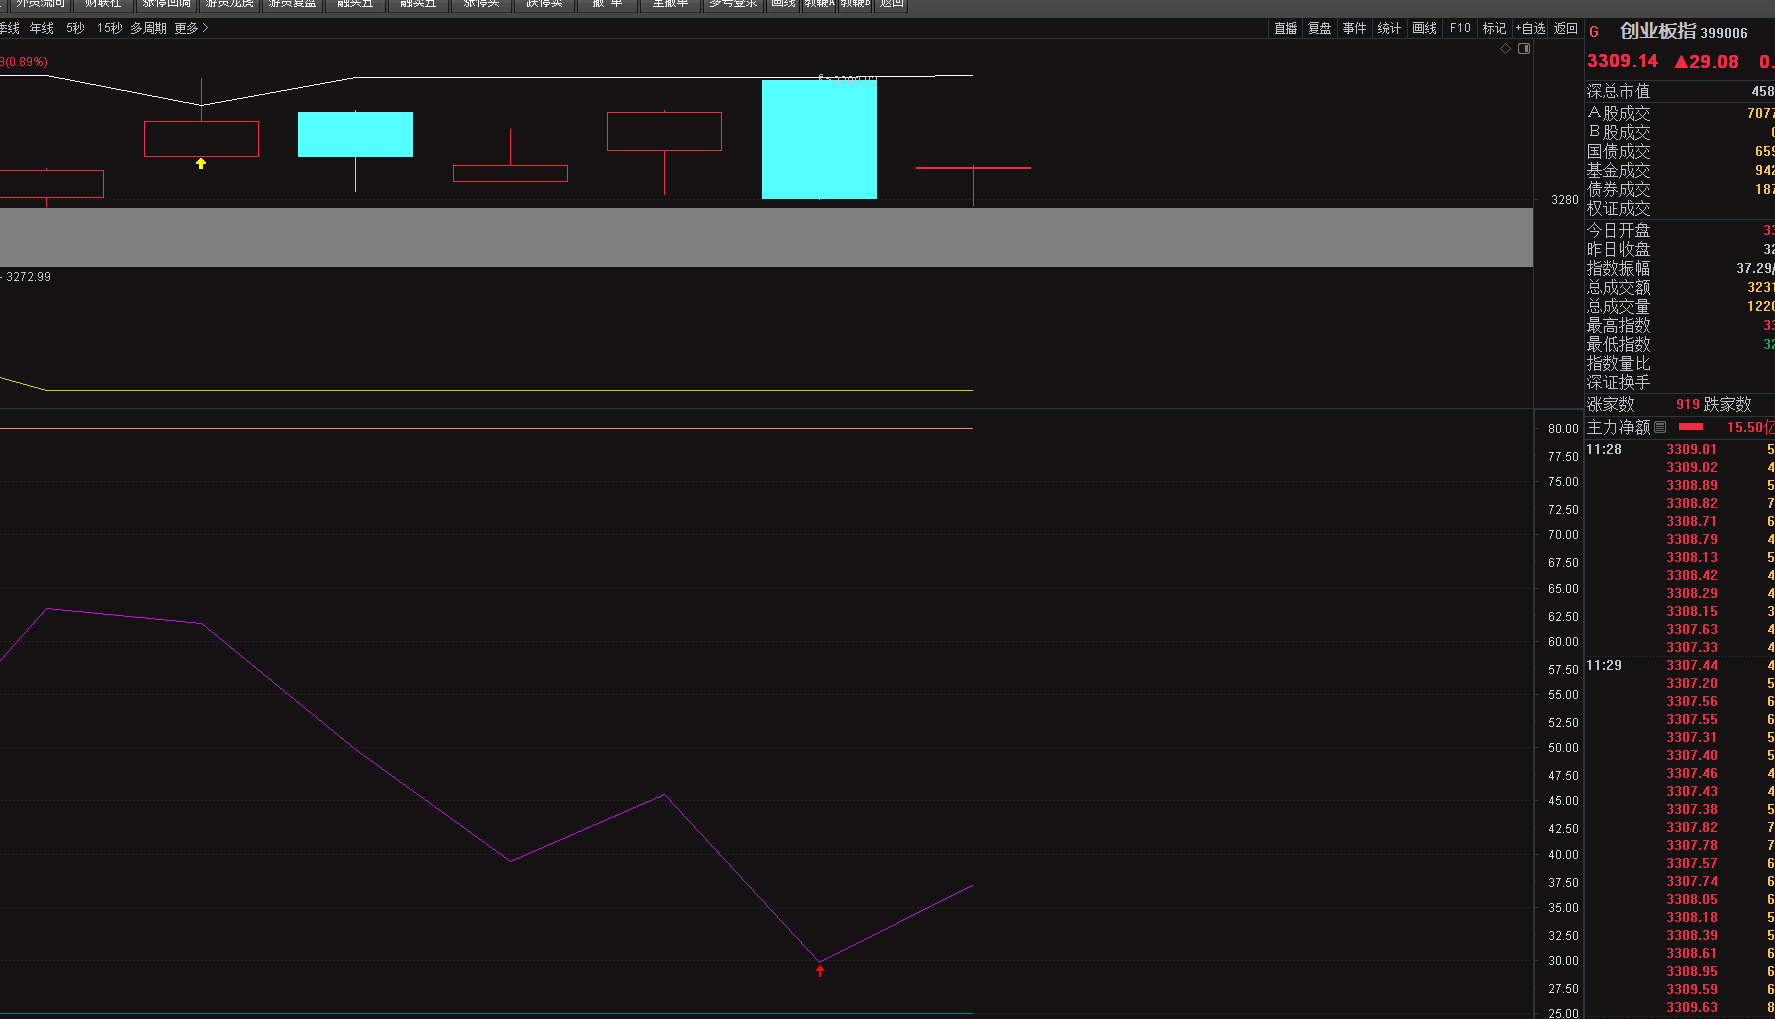Switch to the 15秒 period

pyautogui.click(x=110, y=28)
